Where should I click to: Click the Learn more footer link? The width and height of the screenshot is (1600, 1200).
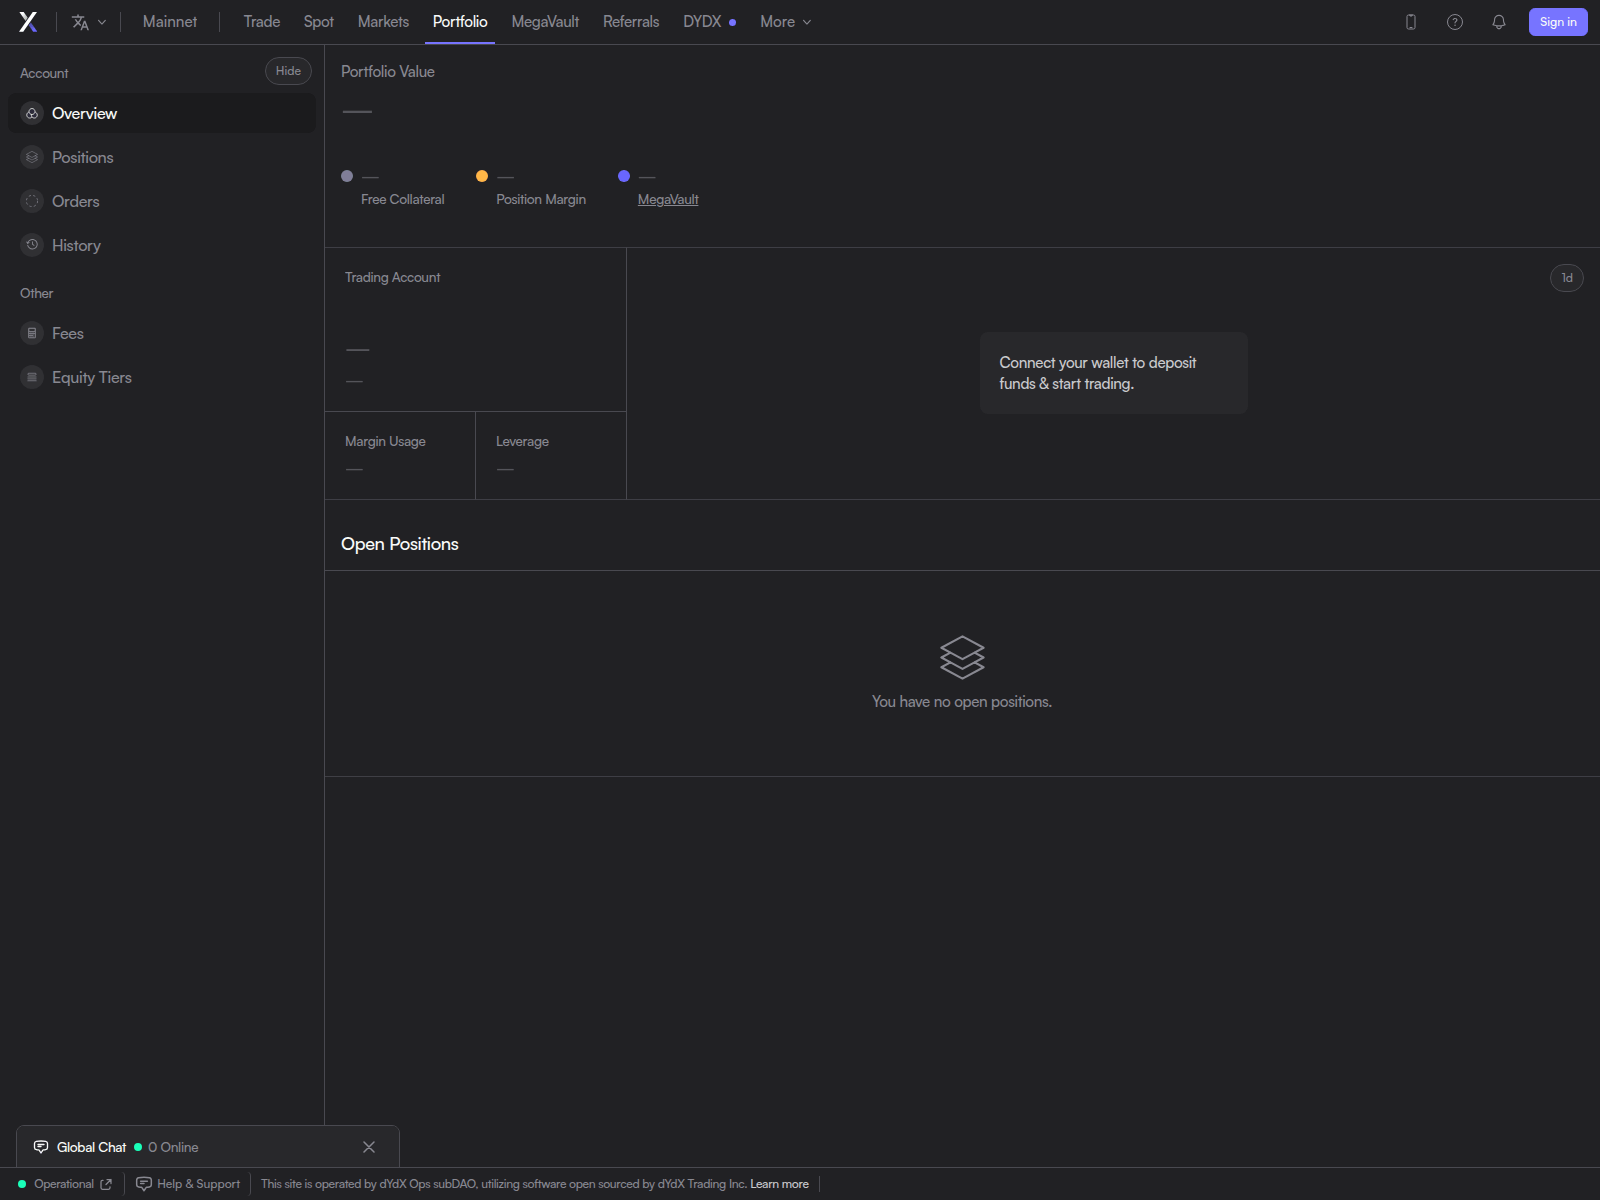[780, 1184]
